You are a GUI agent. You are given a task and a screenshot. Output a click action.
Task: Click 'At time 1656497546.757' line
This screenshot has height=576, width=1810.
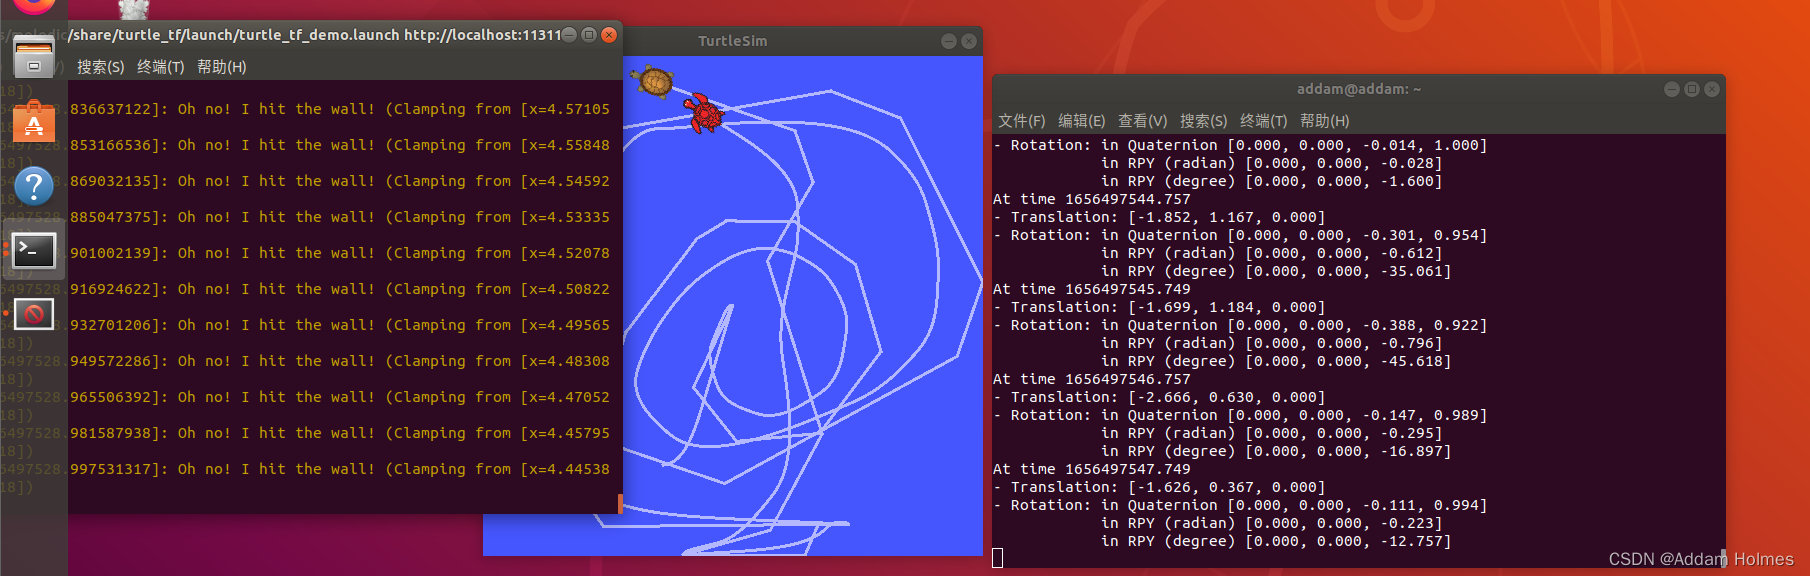coord(1091,379)
